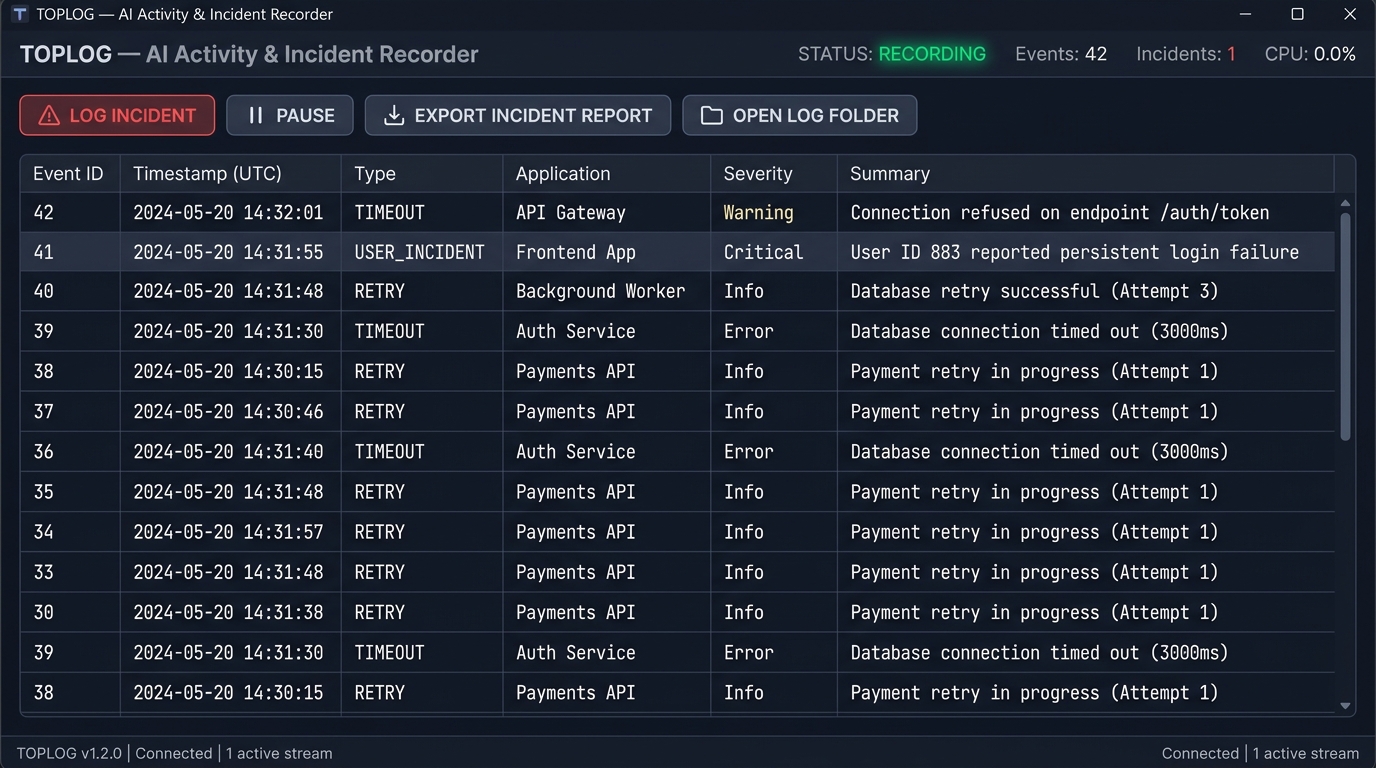Click the "USER_INCIDENT" type cell
1376x768 pixels.
pos(419,252)
